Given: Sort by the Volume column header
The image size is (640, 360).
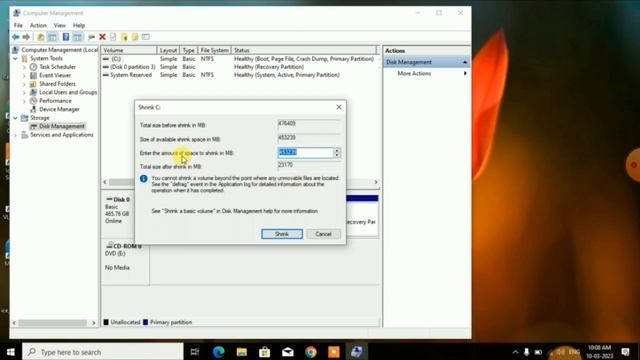Looking at the screenshot, I should (x=129, y=50).
